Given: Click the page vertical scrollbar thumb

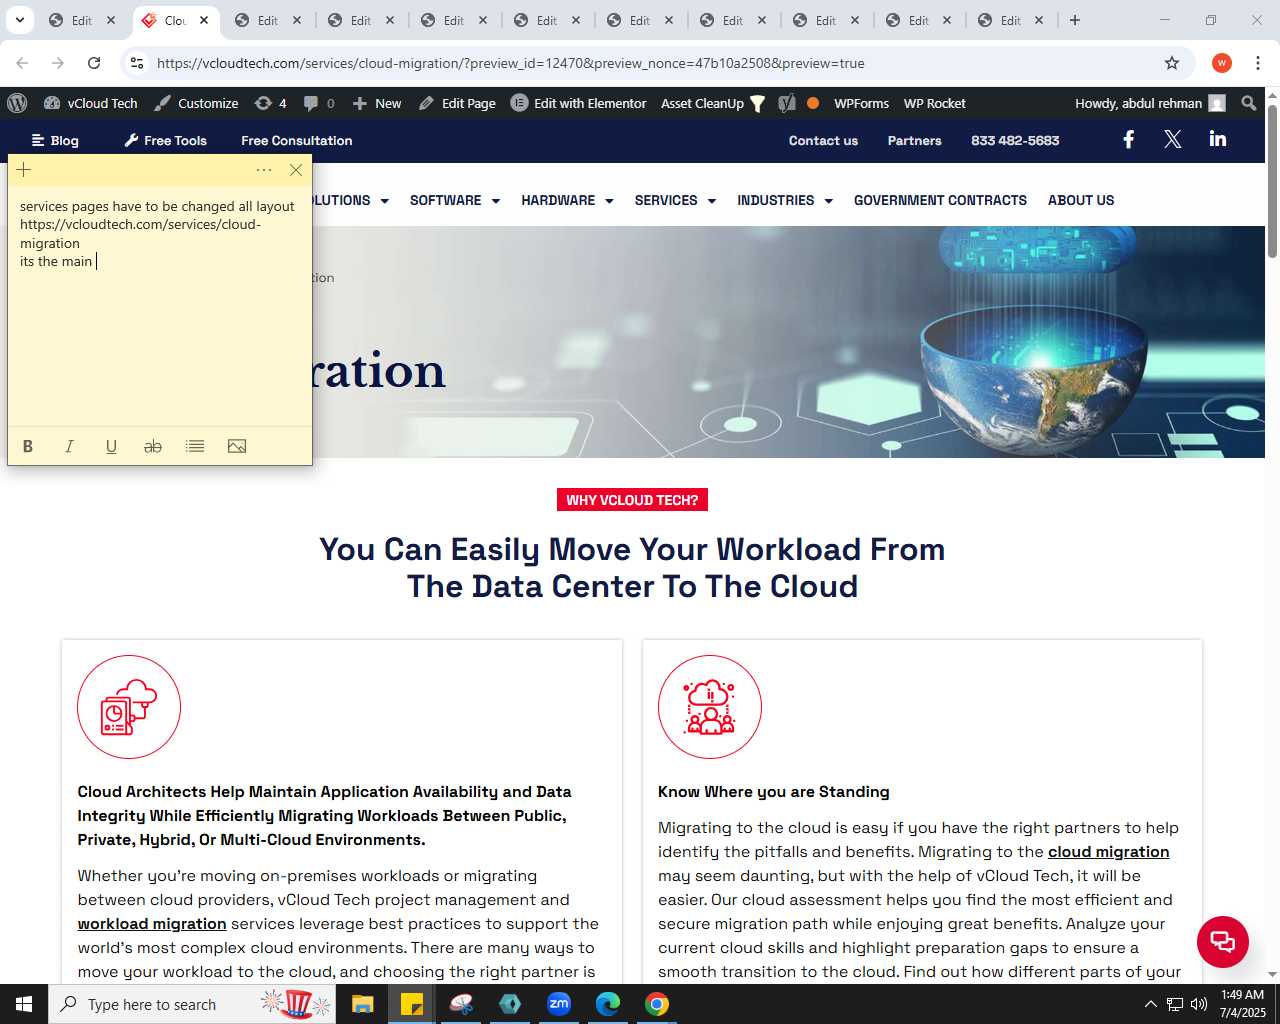Looking at the screenshot, I should (1272, 180).
